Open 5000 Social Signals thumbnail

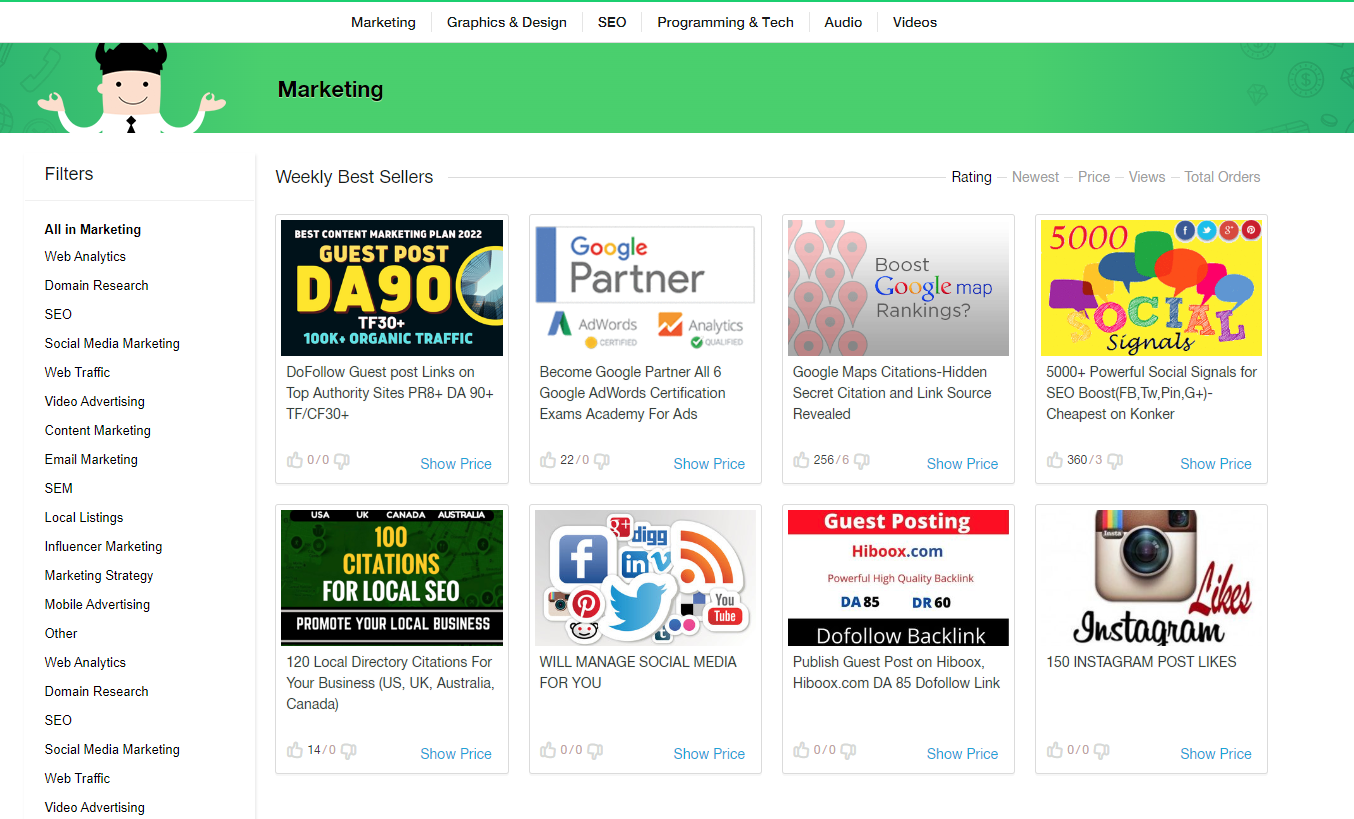[x=1151, y=288]
